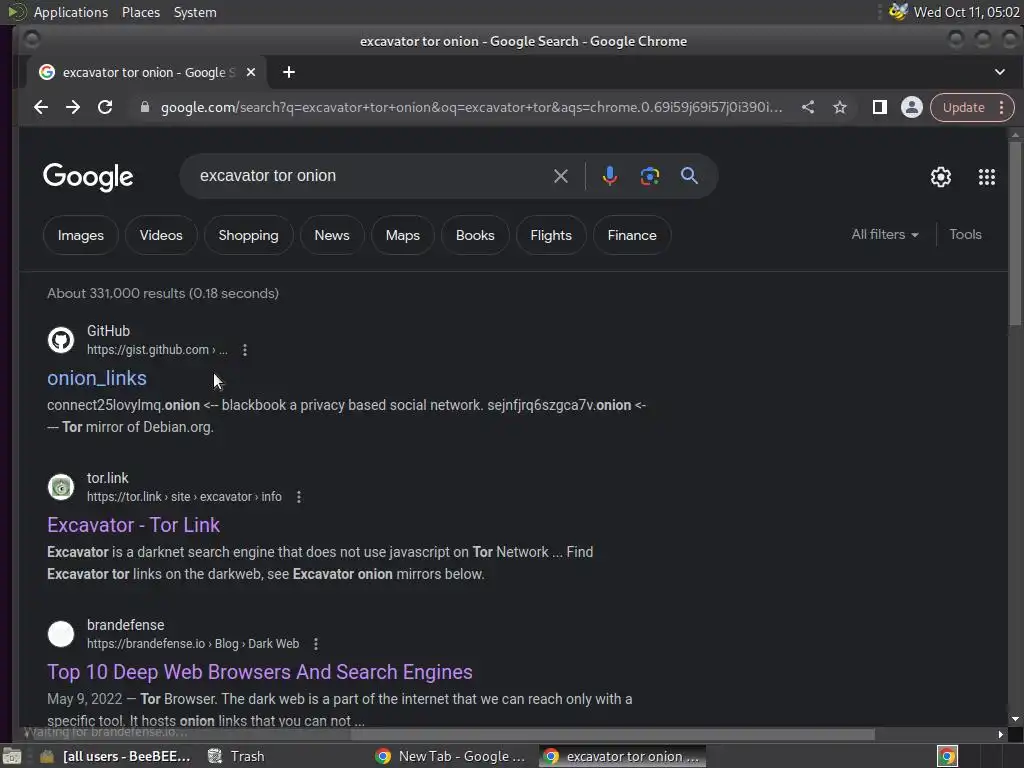View site info via padlock icon
Image resolution: width=1024 pixels, height=768 pixels.
coord(145,107)
